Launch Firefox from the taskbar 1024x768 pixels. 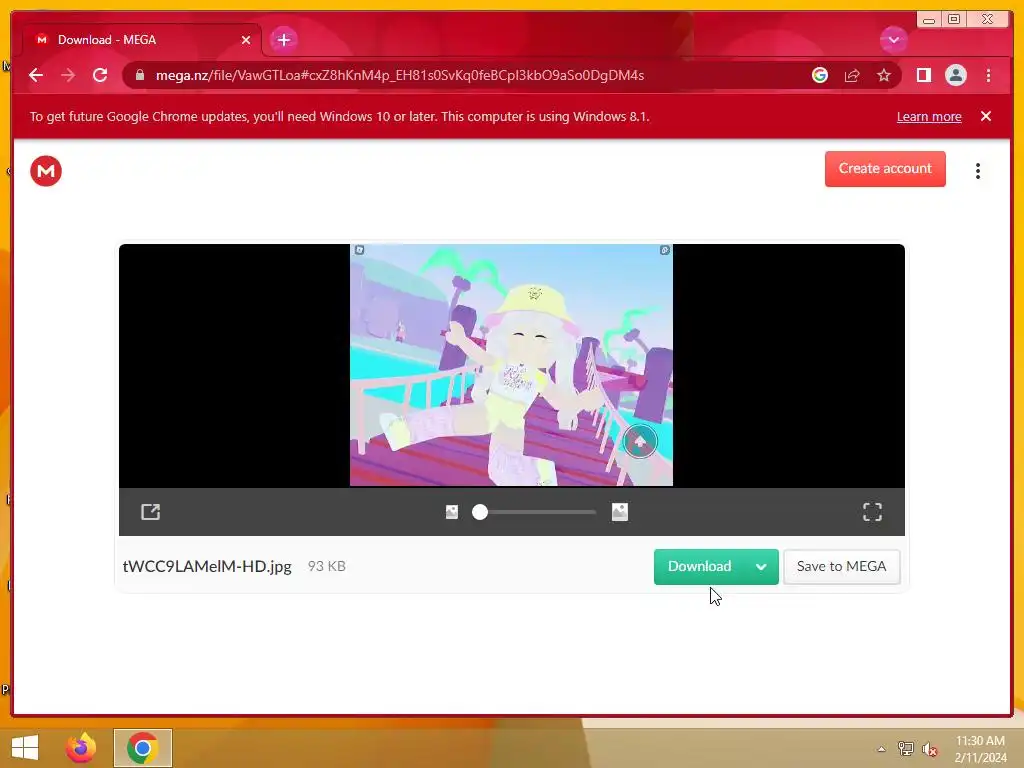[x=81, y=748]
